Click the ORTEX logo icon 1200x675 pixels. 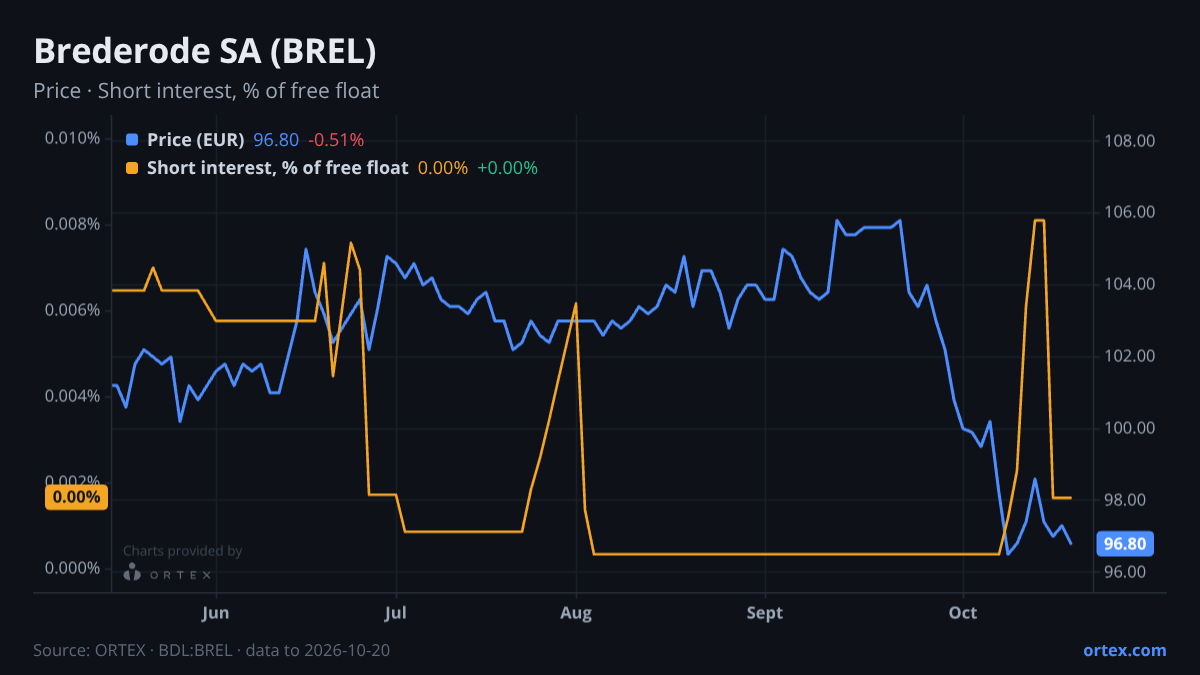point(132,572)
